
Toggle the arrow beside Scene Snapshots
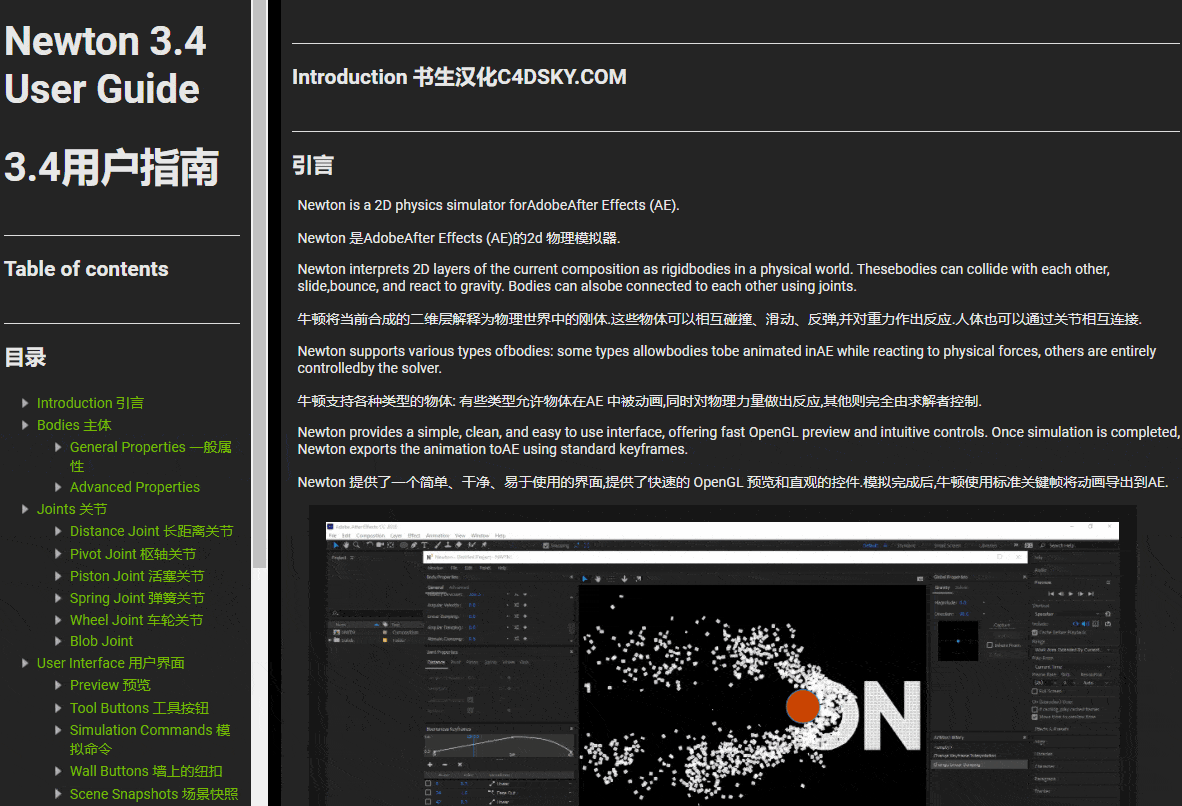(58, 794)
